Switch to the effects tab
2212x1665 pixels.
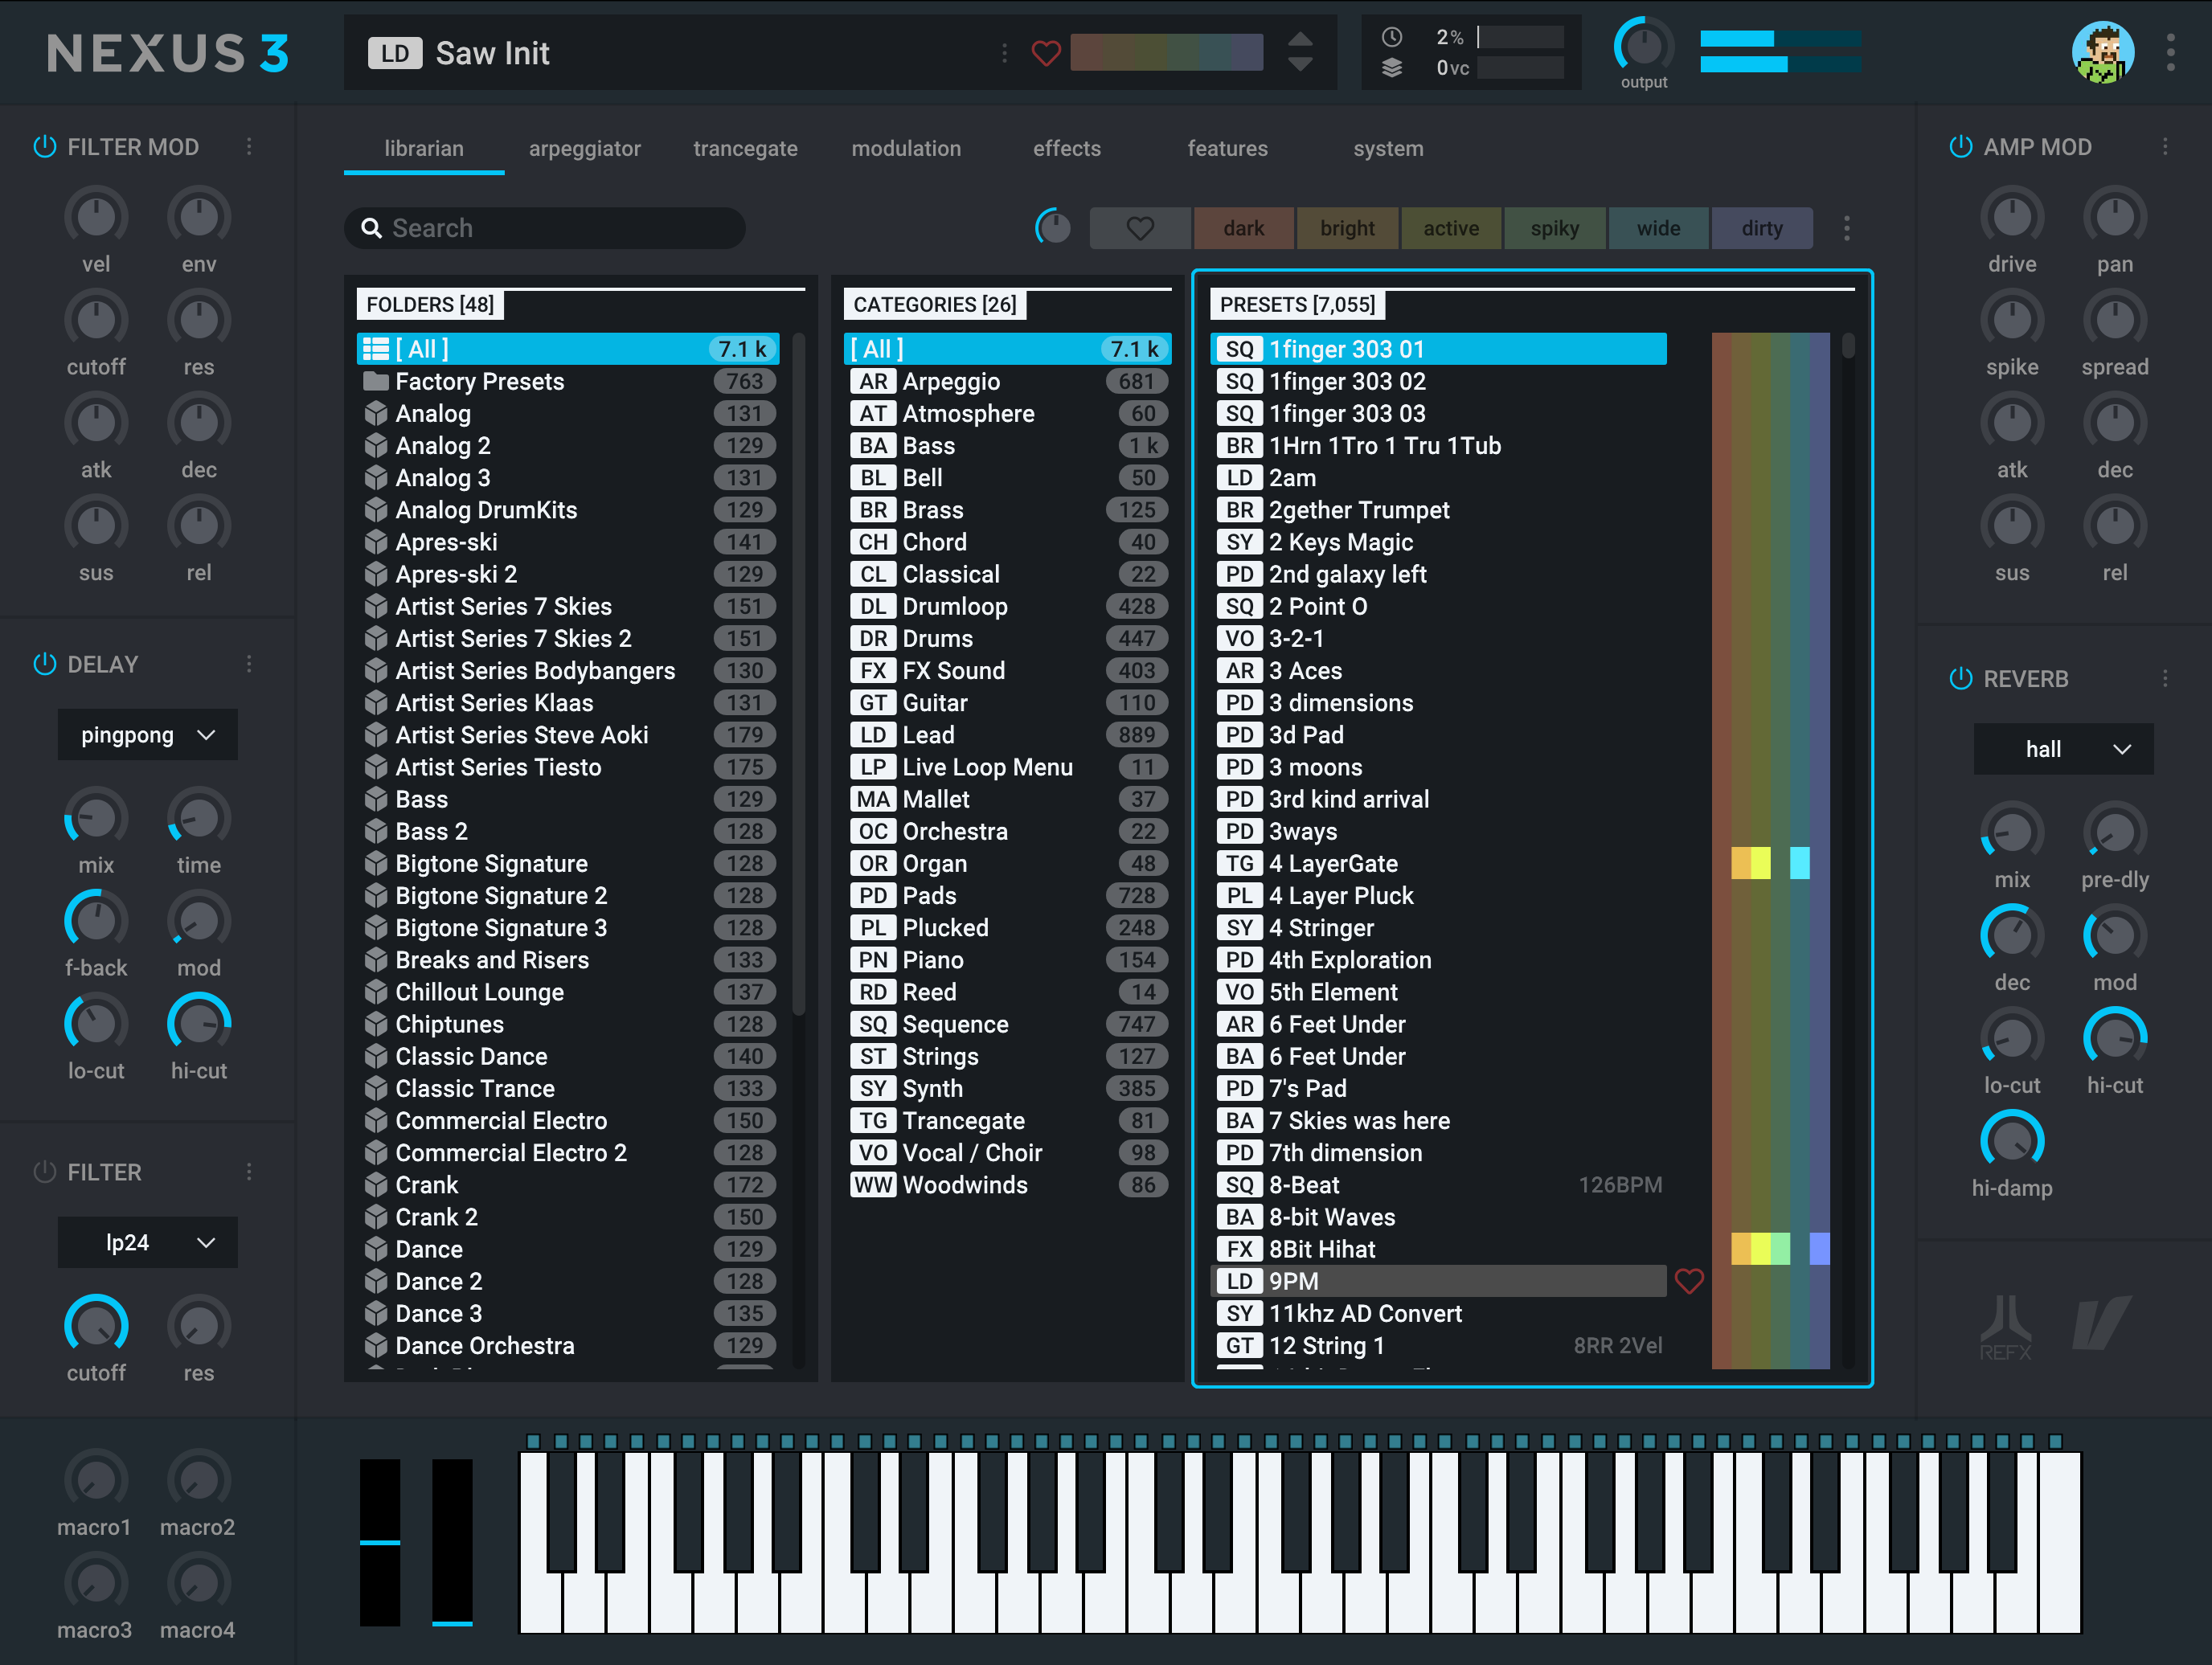point(1066,149)
